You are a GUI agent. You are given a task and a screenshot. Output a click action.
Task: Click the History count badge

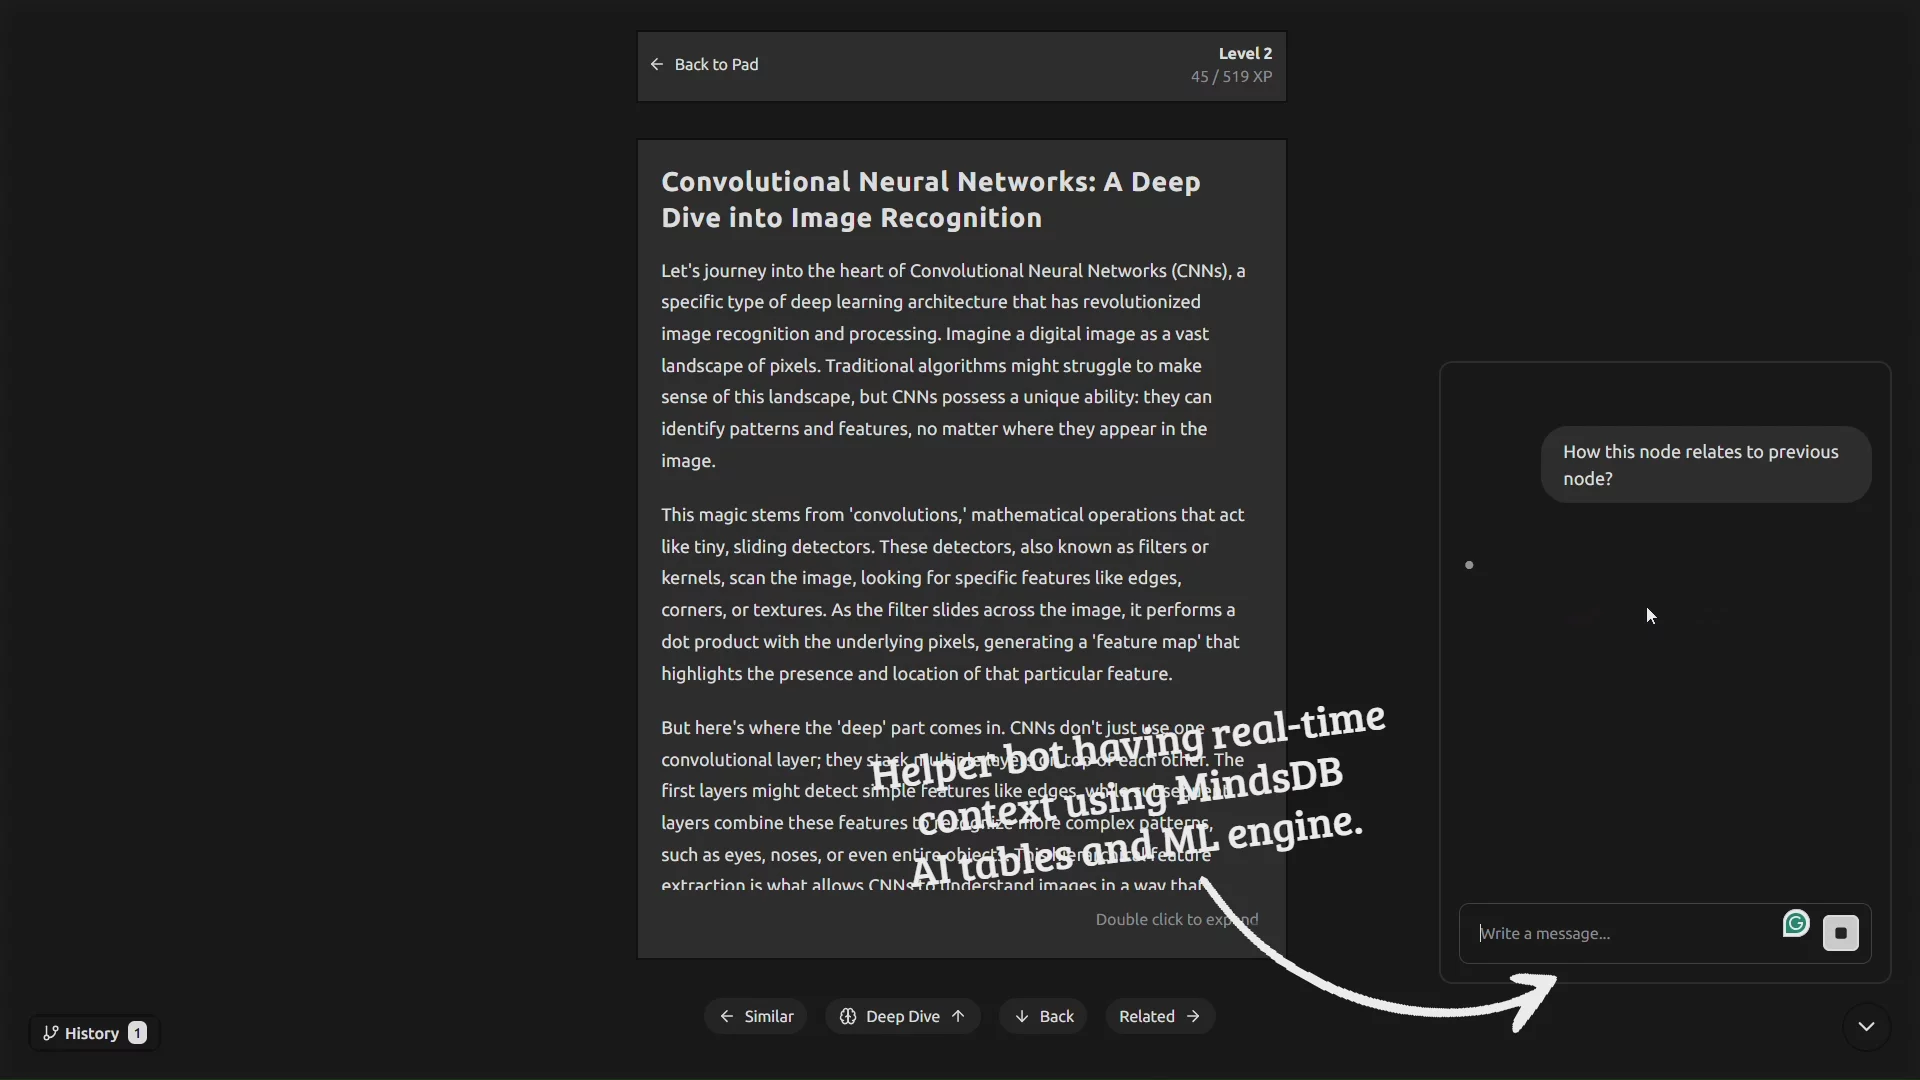tap(137, 1033)
